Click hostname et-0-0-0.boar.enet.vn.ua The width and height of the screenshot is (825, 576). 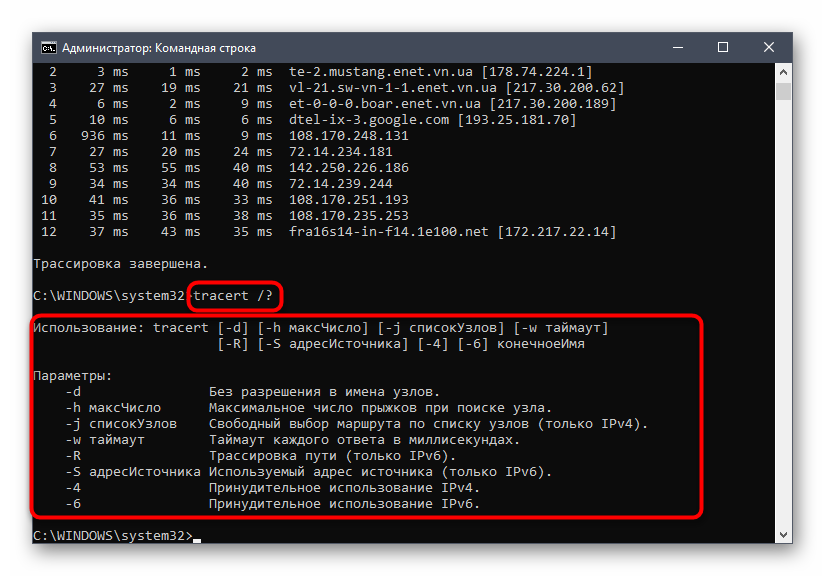pos(385,104)
